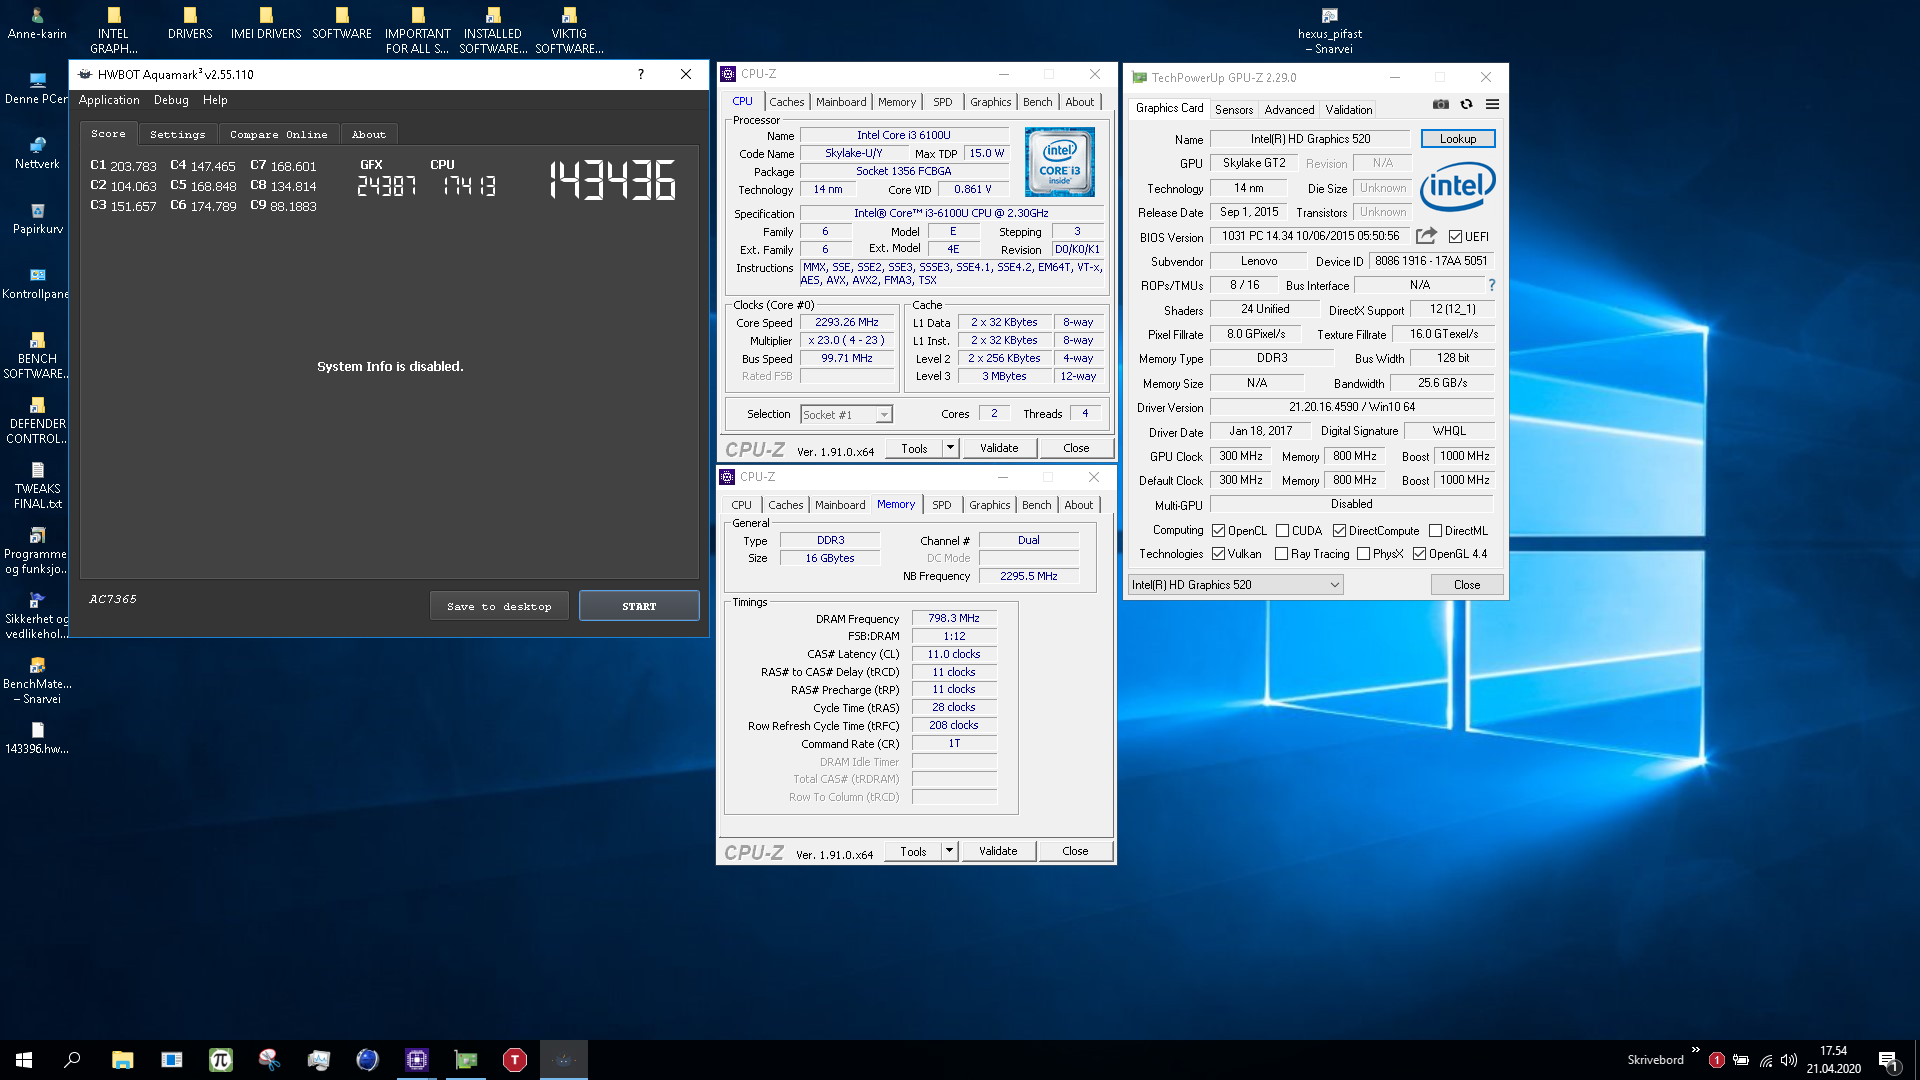
Task: Expand the Tools arrow in the lower CPU-Z window
Action: [949, 851]
